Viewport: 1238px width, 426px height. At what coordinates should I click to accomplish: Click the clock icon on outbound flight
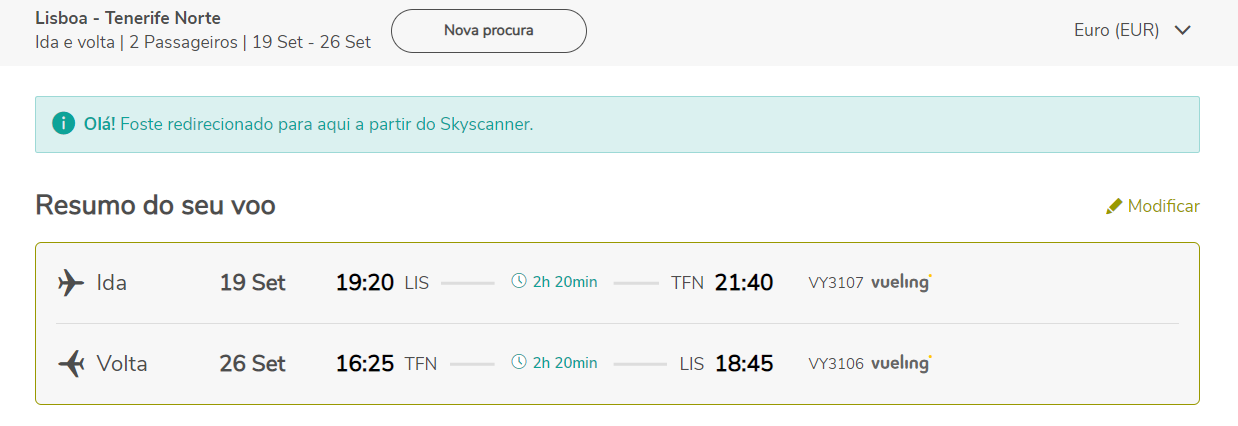click(518, 282)
